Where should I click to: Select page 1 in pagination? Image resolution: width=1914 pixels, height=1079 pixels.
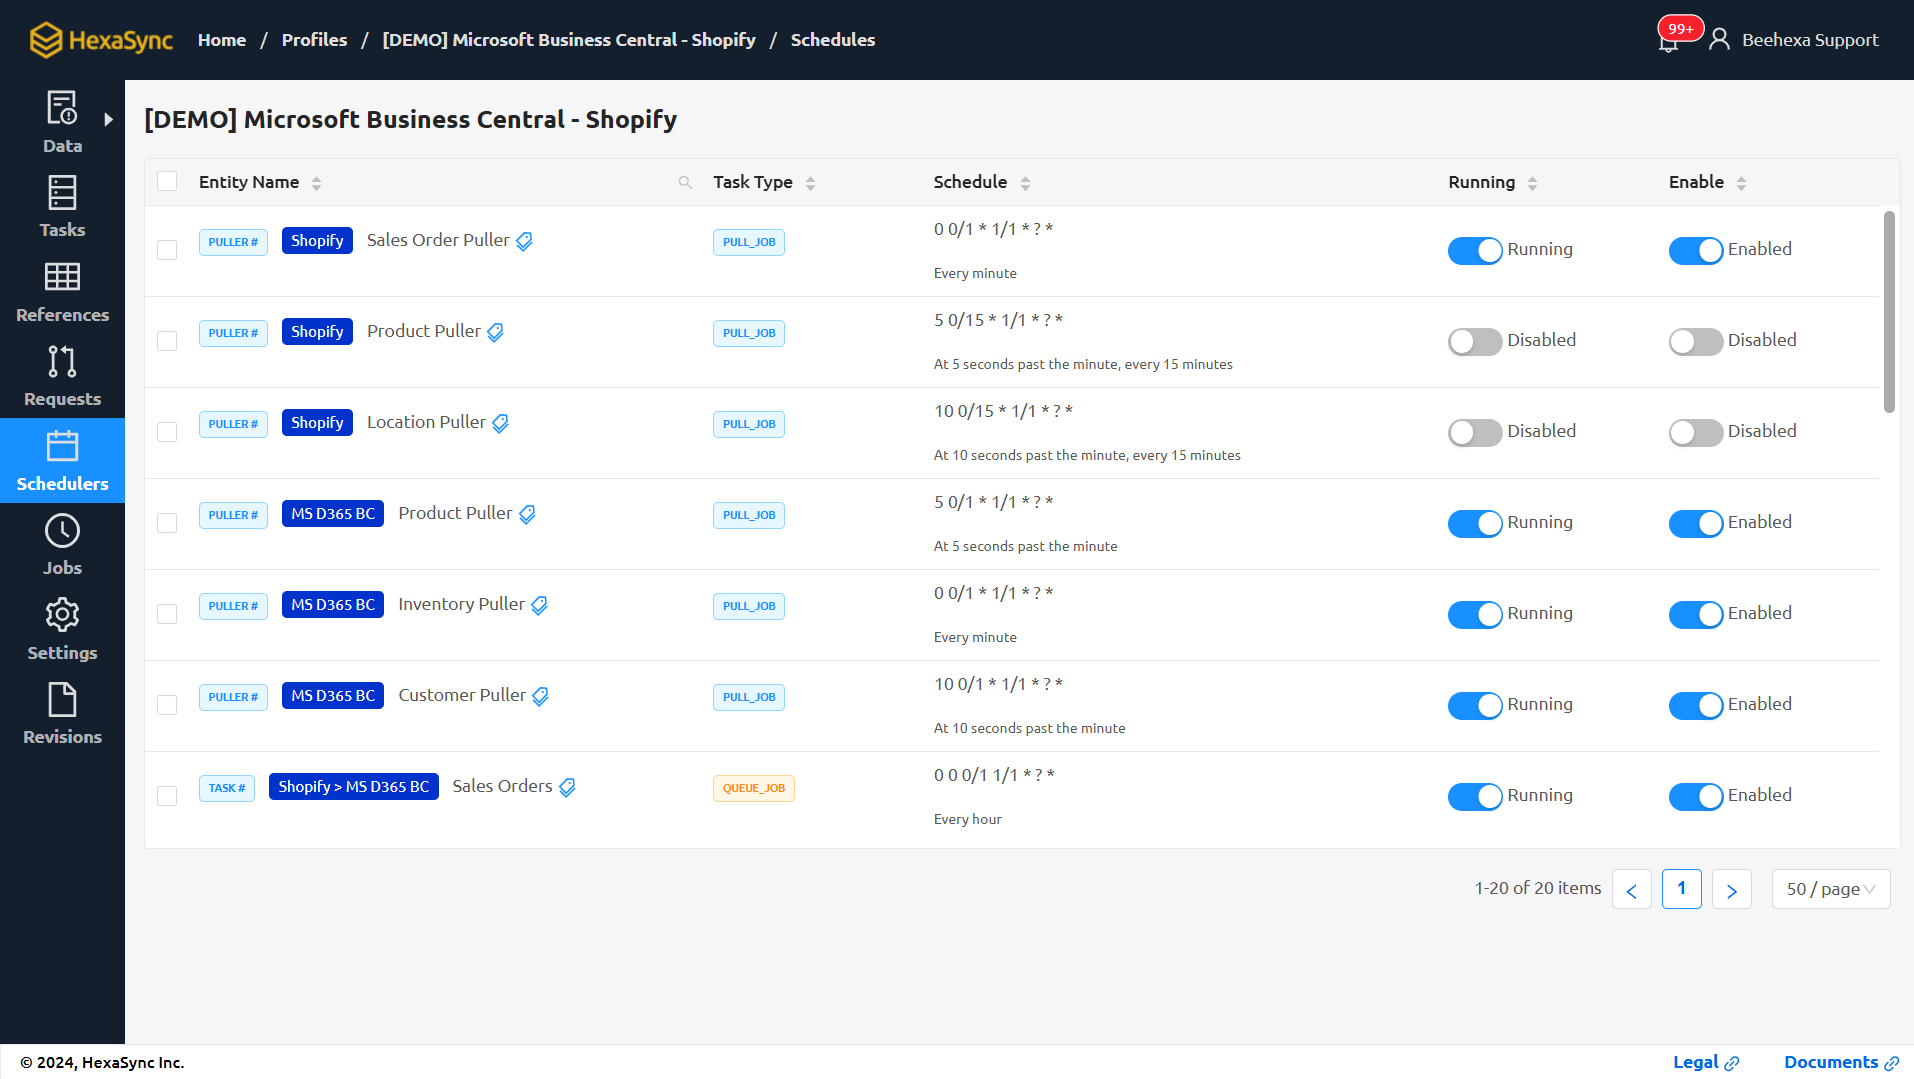(1681, 889)
